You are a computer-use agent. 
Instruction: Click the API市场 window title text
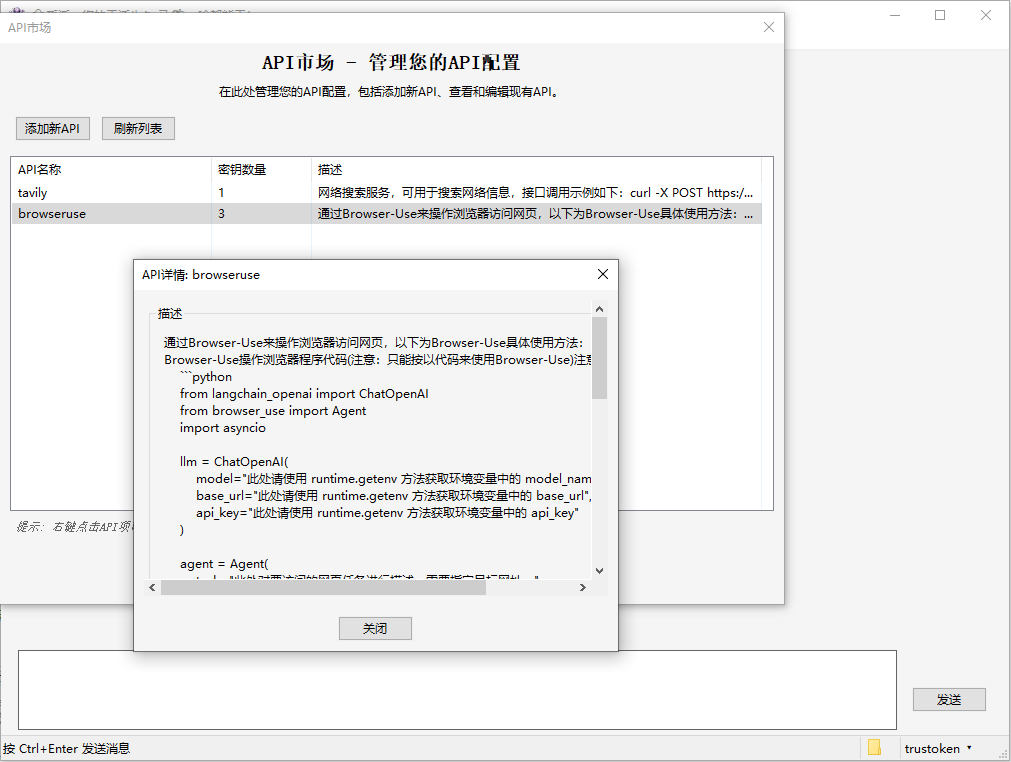pyautogui.click(x=30, y=28)
